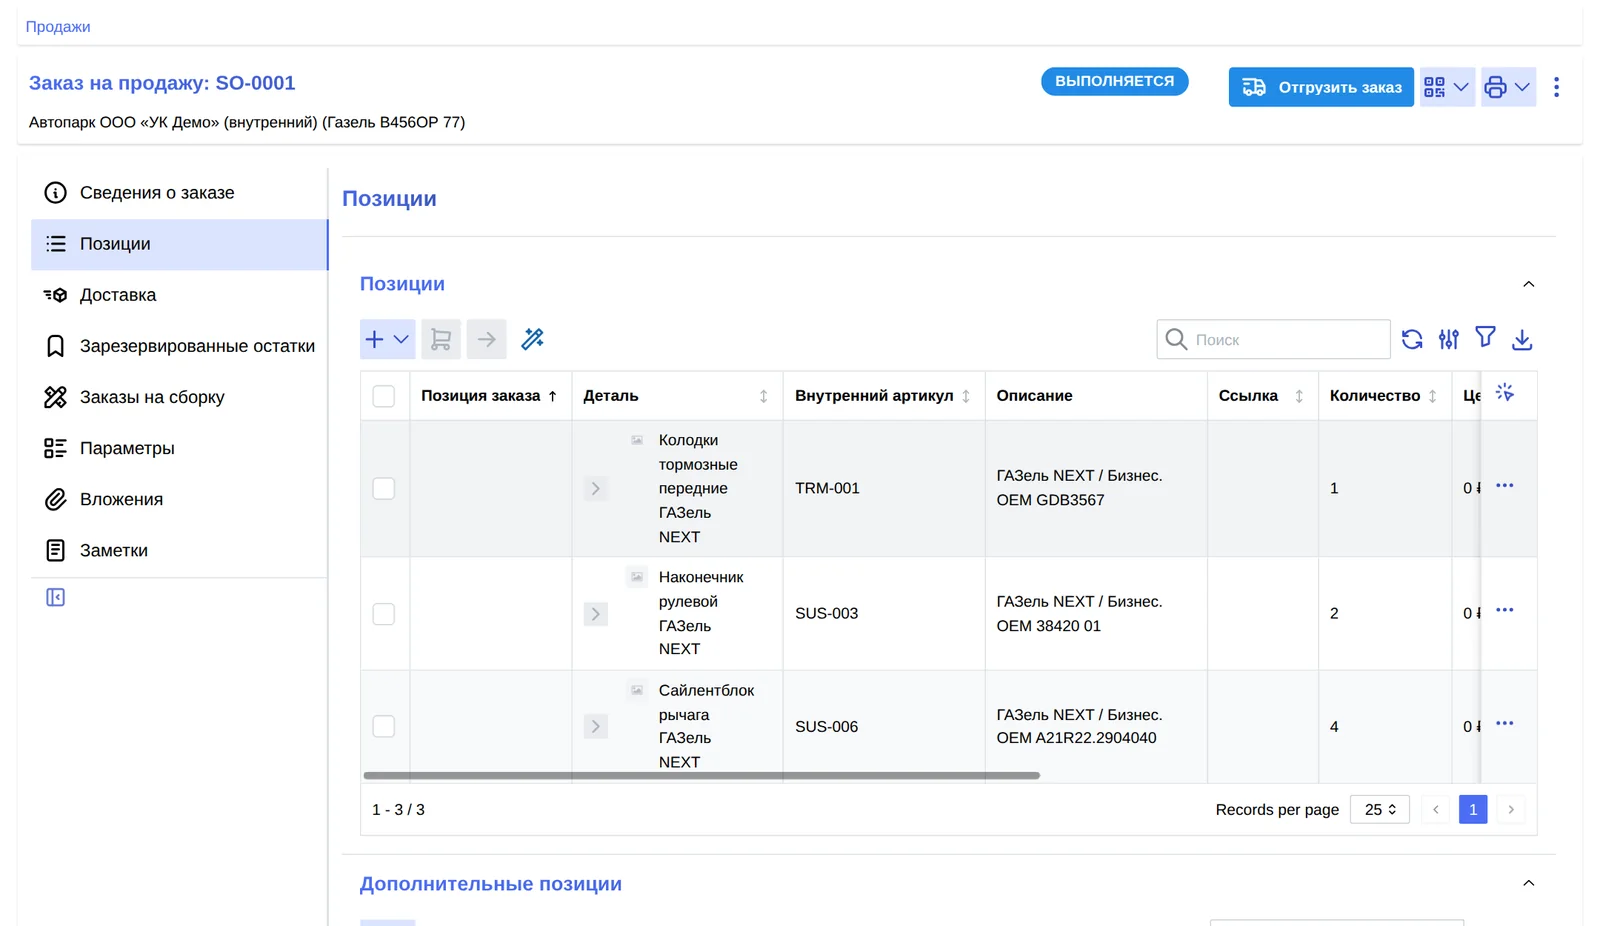Click the Отгрузить заказ button
1600x926 pixels.
click(x=1321, y=87)
